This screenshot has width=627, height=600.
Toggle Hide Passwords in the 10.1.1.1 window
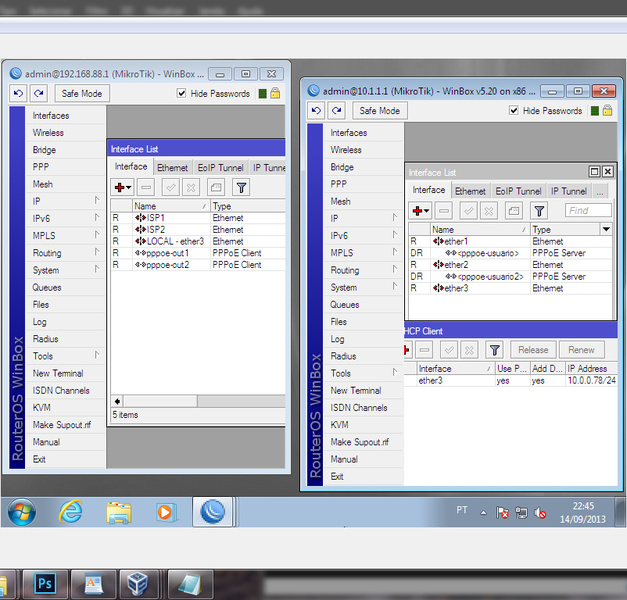coord(514,110)
